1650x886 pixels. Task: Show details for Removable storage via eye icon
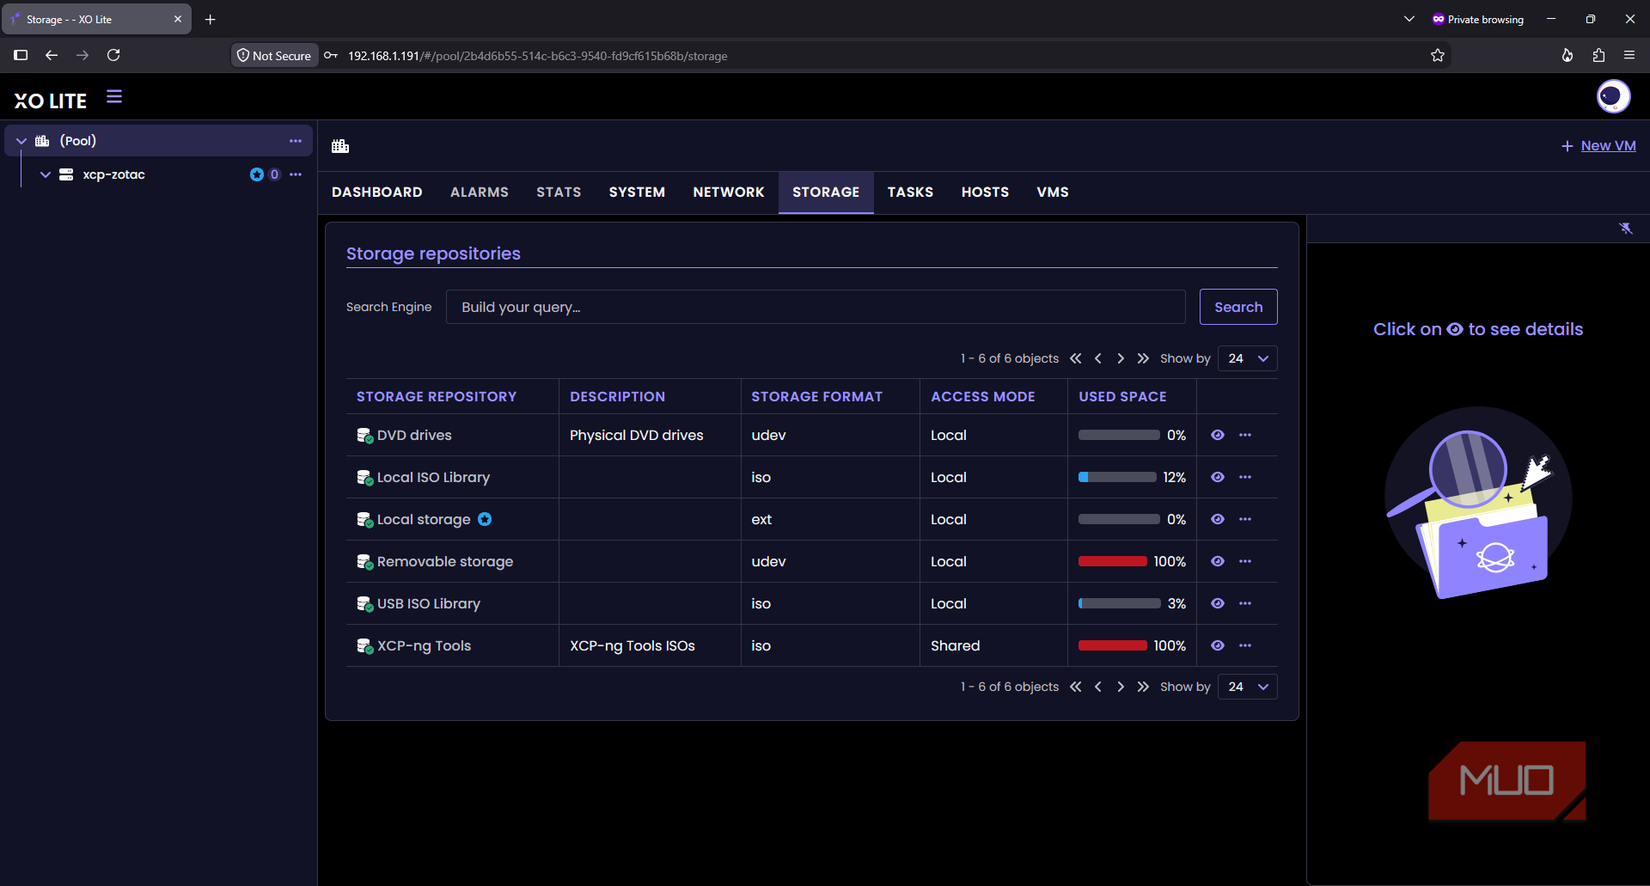1217,561
